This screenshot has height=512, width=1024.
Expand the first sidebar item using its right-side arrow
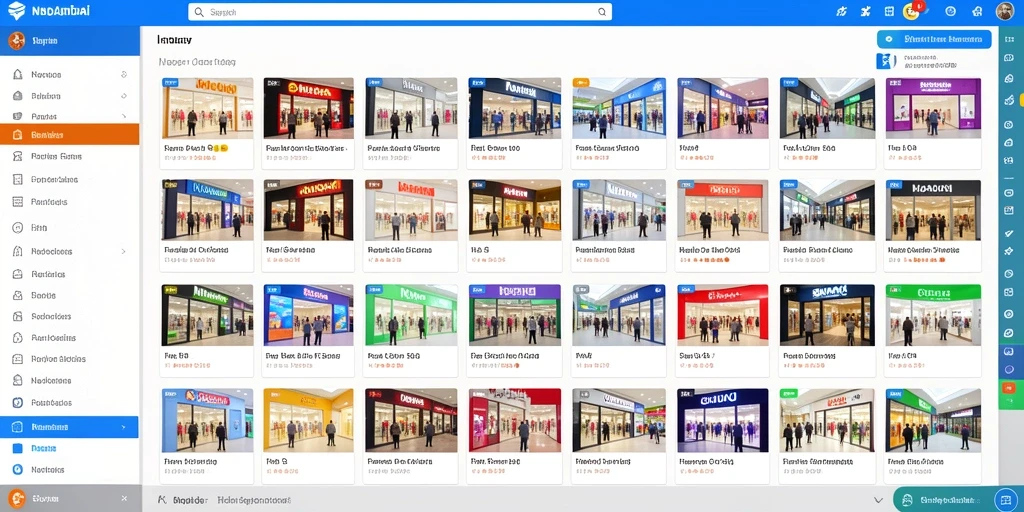(124, 74)
